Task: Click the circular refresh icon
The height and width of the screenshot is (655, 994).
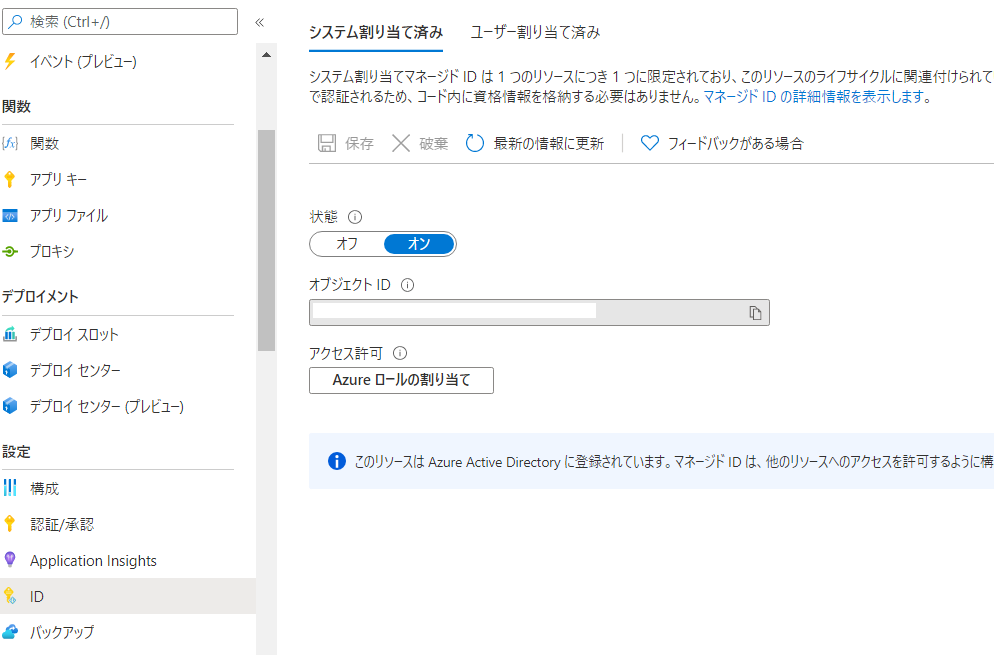Action: (475, 143)
